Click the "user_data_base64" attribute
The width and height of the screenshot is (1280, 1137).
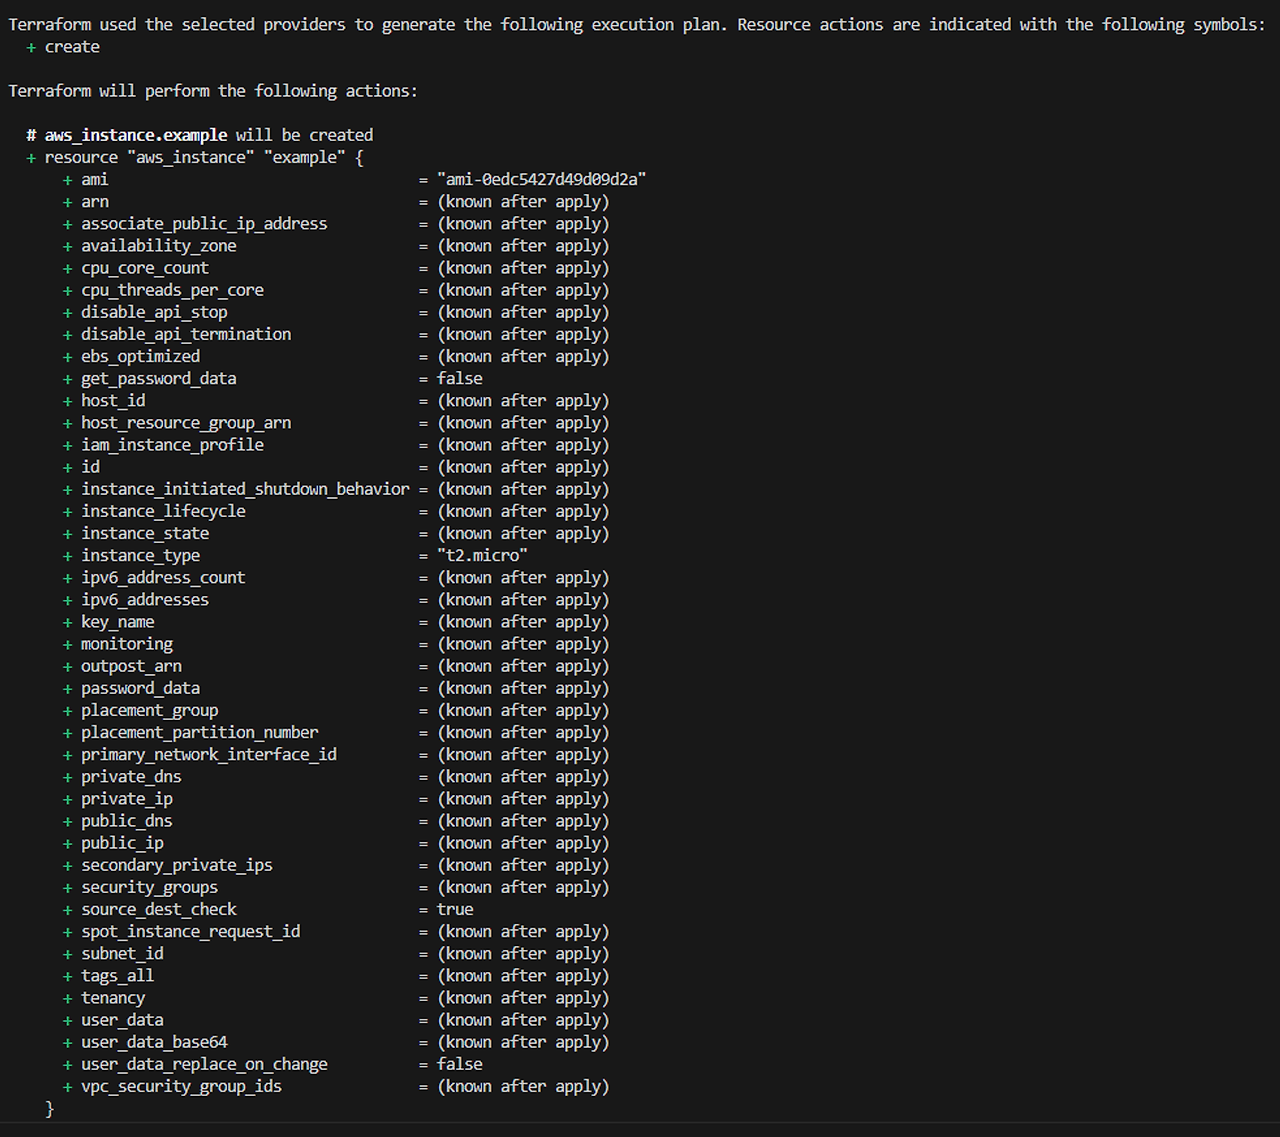[x=154, y=1042]
